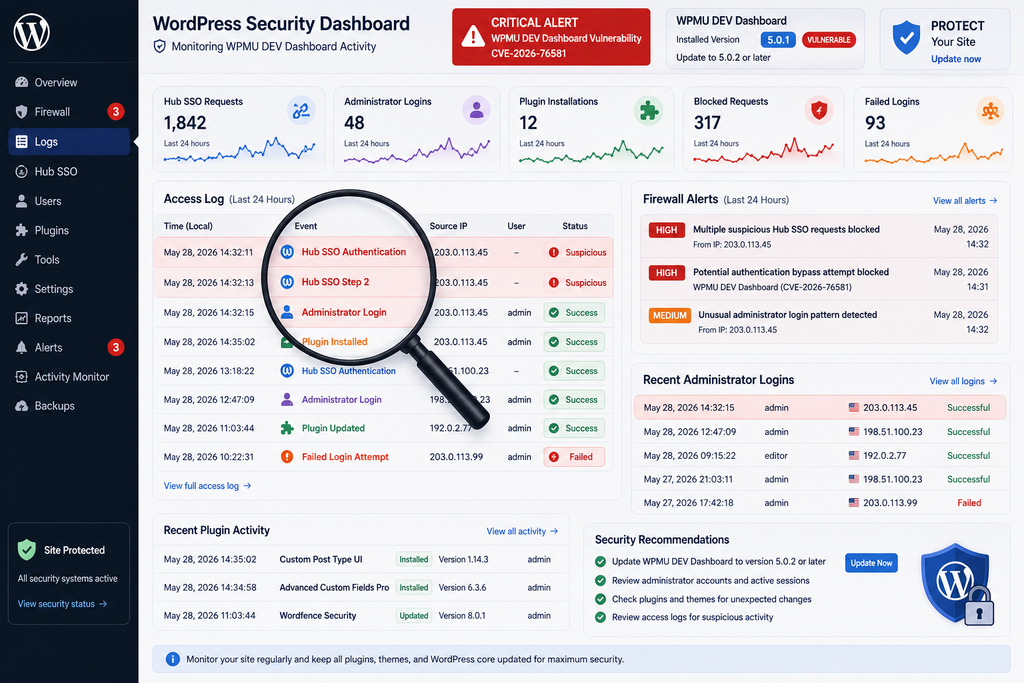The height and width of the screenshot is (683, 1024).
Task: Click the Firewall badge showing 3
Action: click(116, 112)
